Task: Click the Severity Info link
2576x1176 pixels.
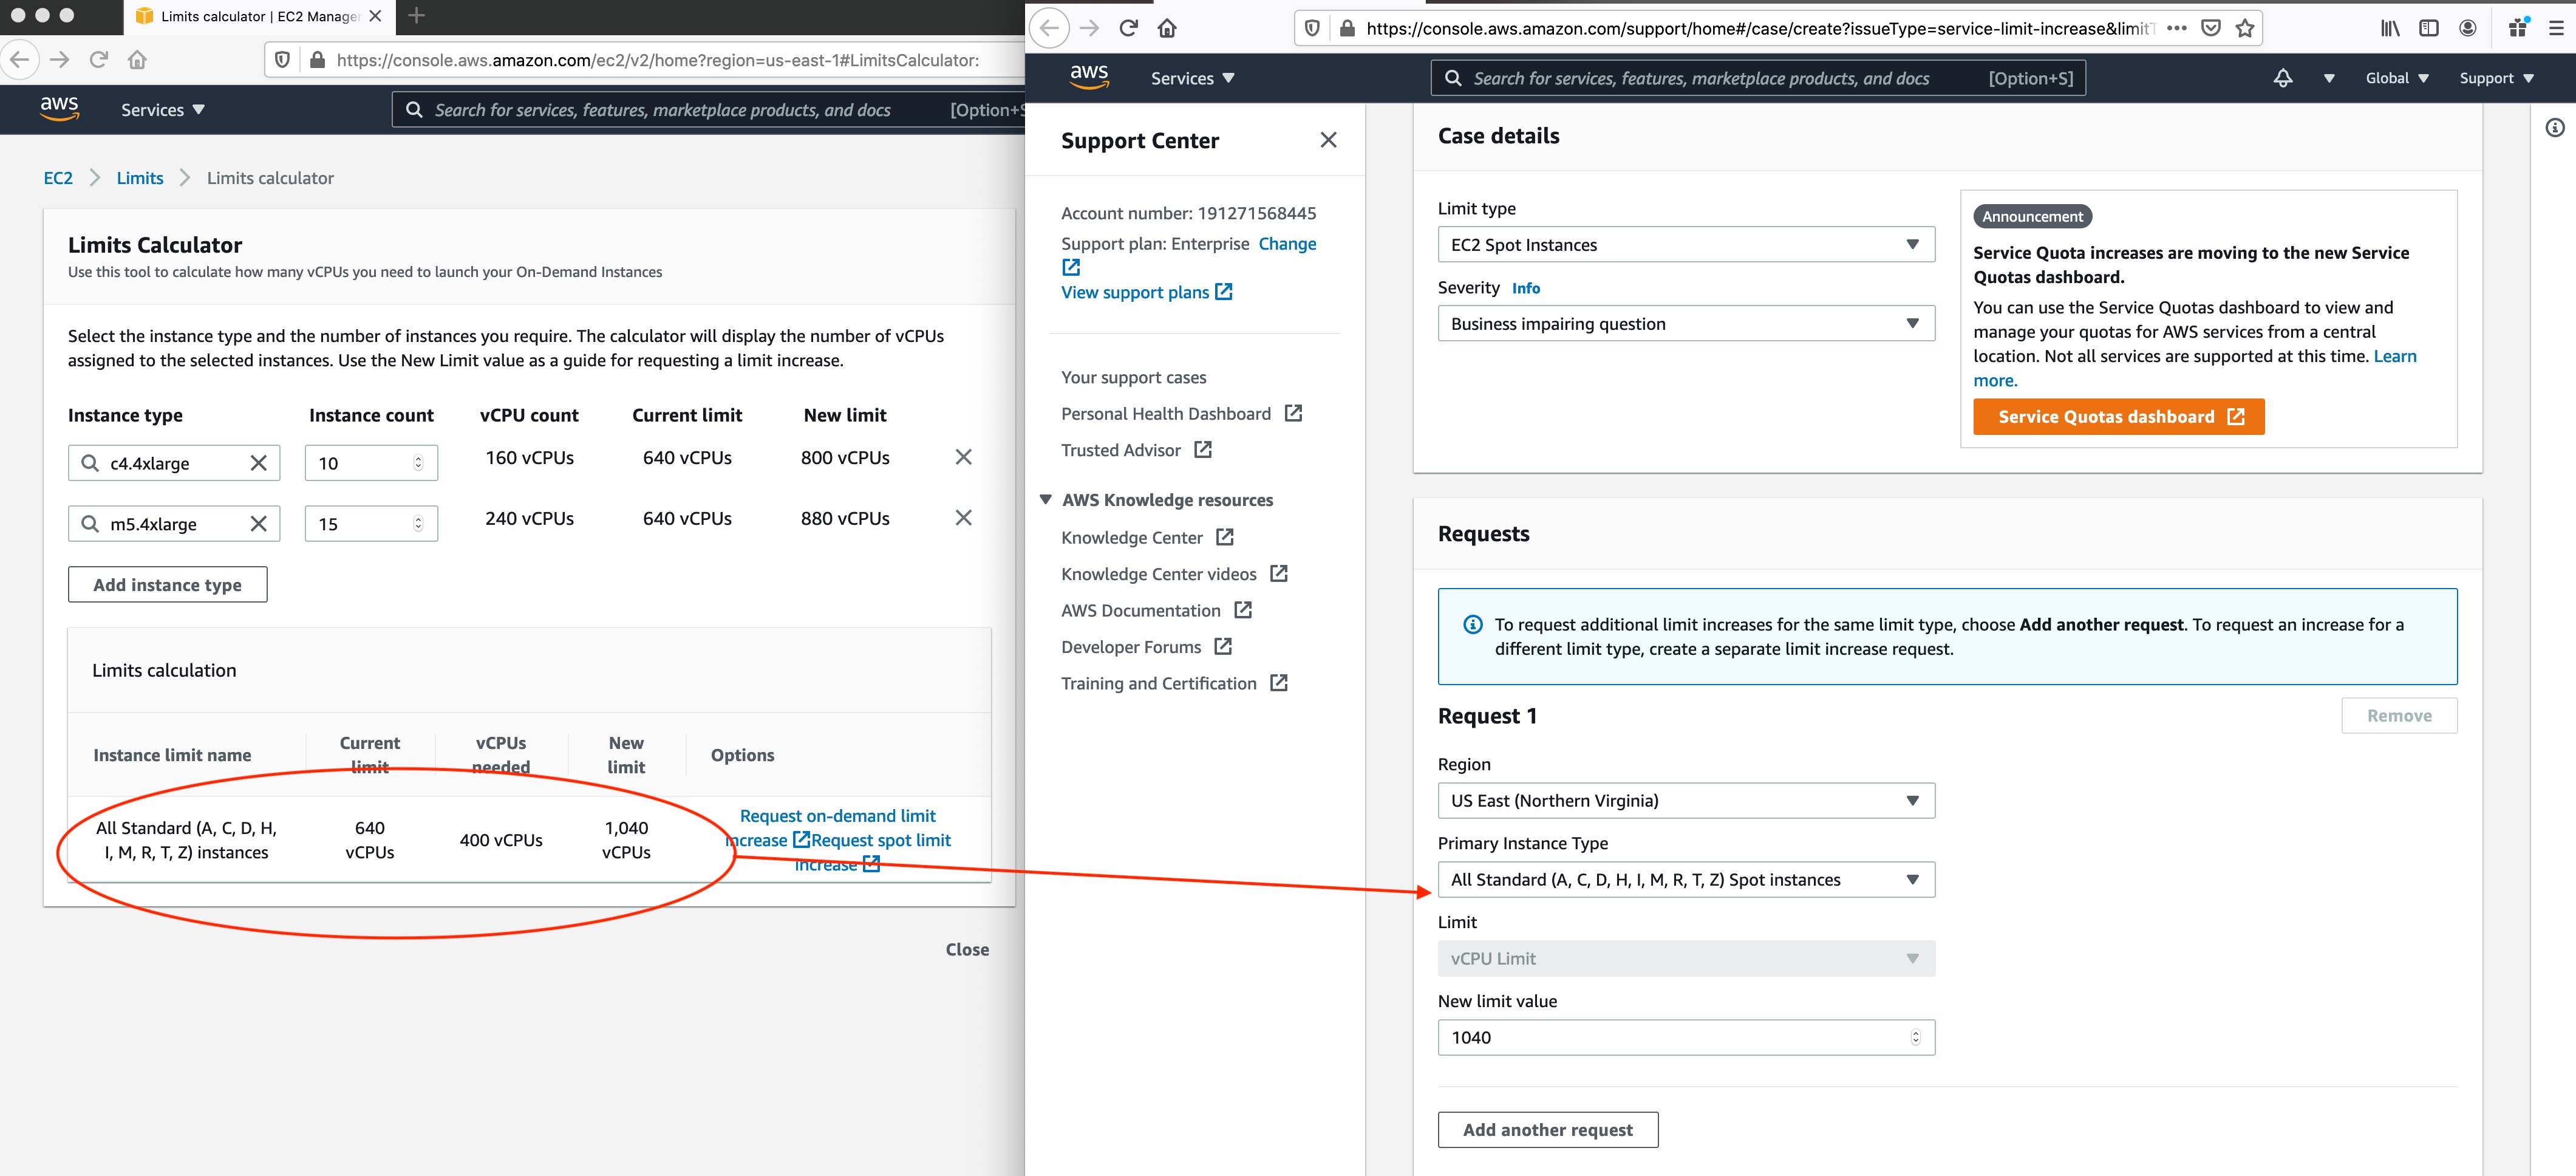Action: coord(1525,288)
